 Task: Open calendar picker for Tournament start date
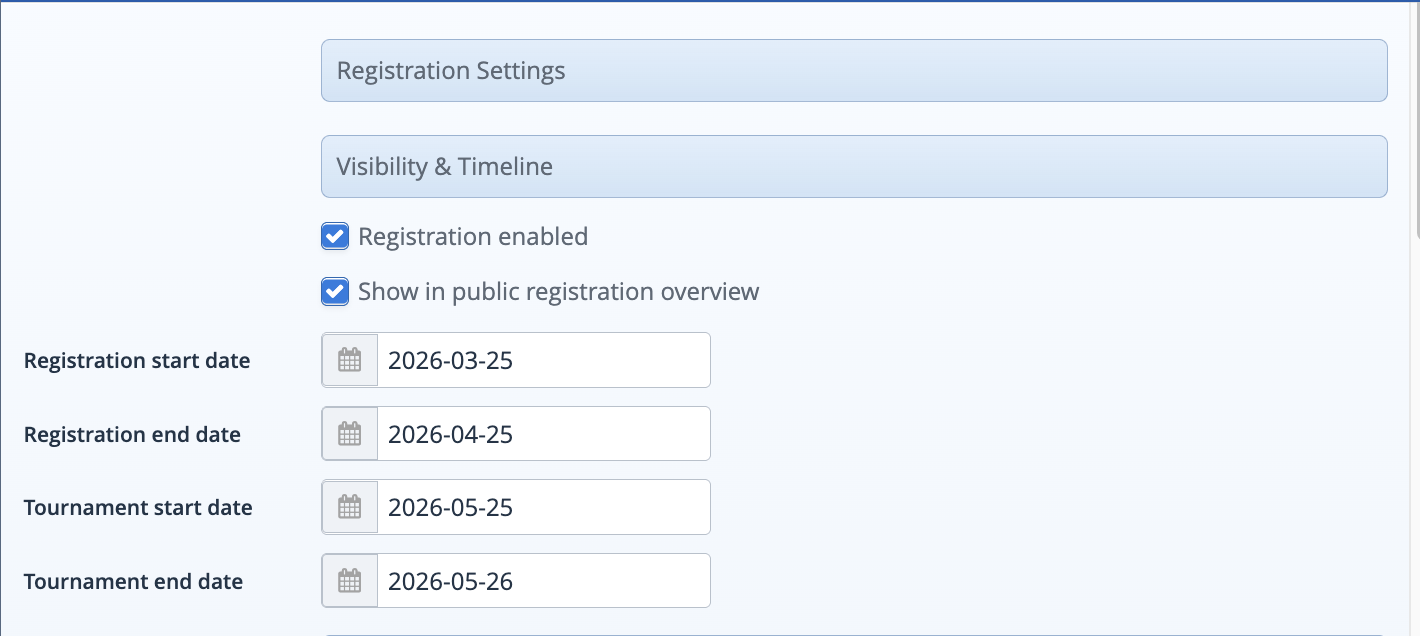click(349, 507)
